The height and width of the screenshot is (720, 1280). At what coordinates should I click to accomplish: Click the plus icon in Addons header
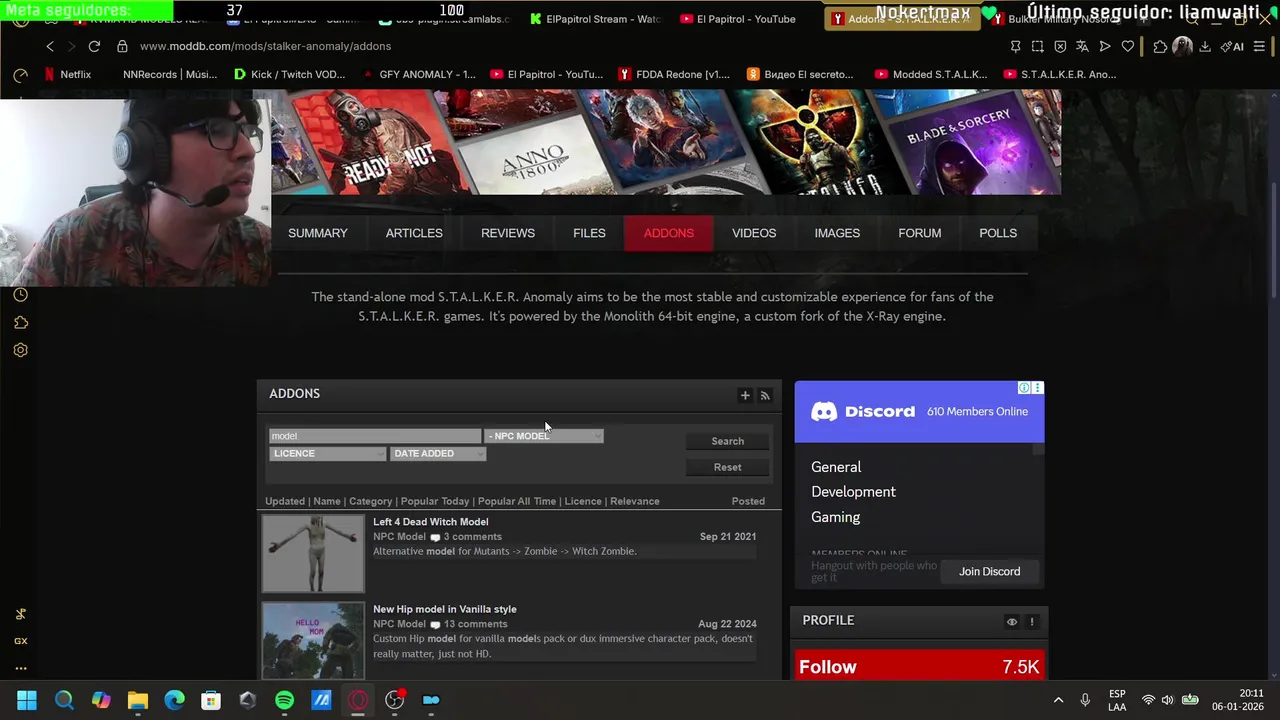click(x=745, y=396)
